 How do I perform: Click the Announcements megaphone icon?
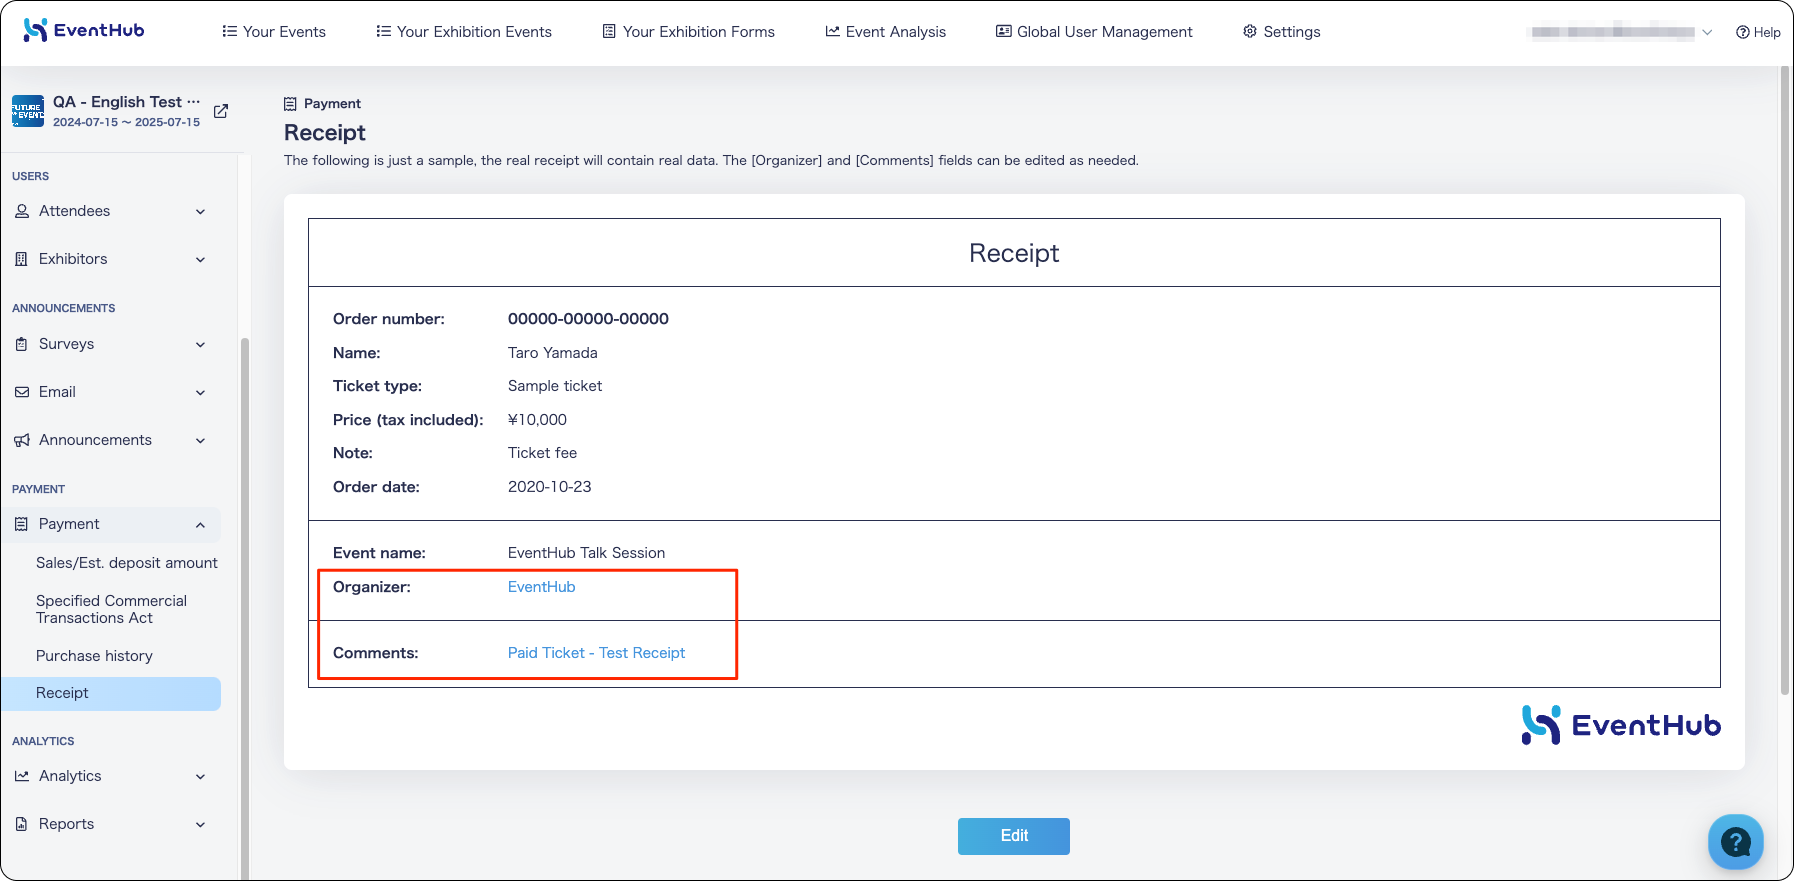[22, 440]
